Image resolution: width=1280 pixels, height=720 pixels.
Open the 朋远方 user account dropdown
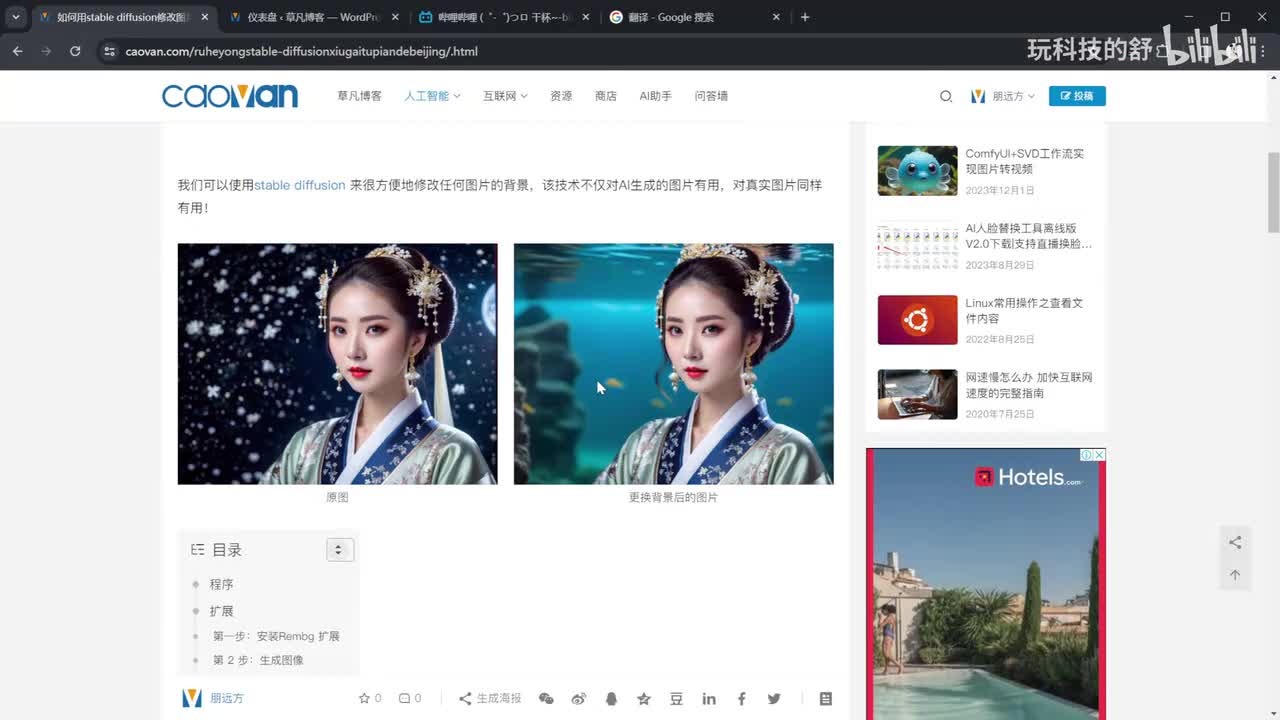click(x=1003, y=96)
